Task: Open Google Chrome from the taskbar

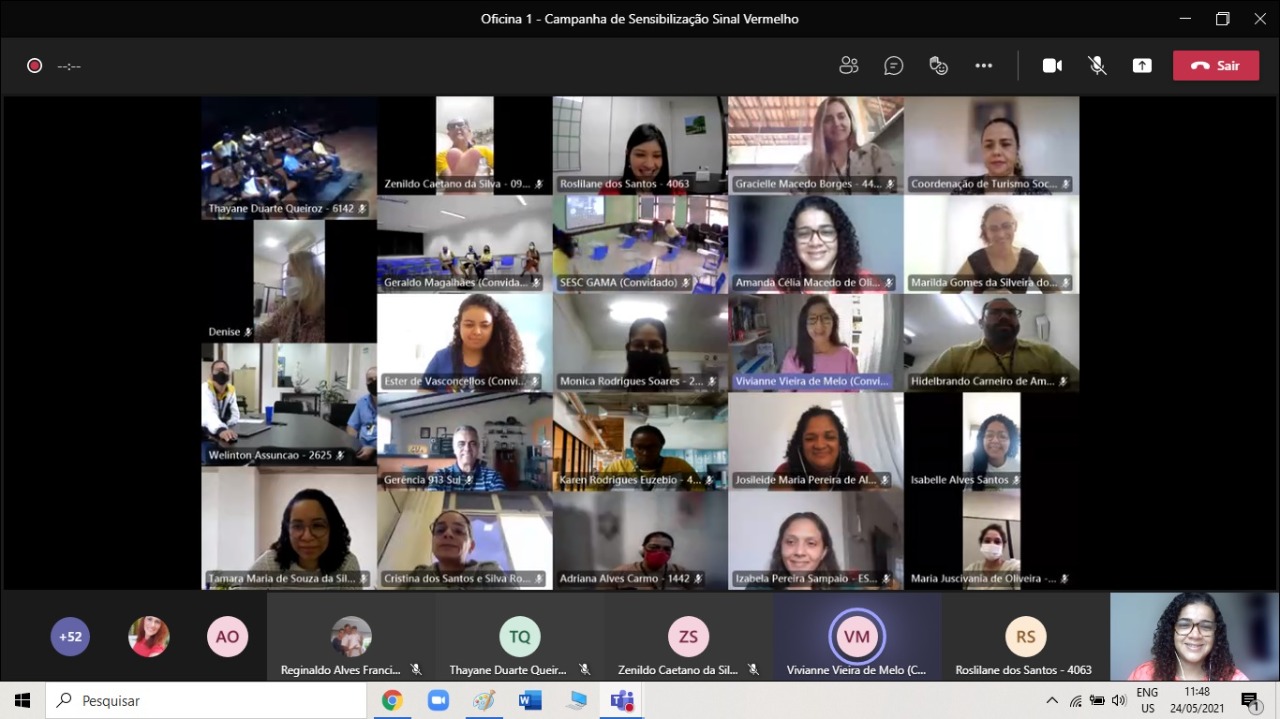Action: (392, 701)
